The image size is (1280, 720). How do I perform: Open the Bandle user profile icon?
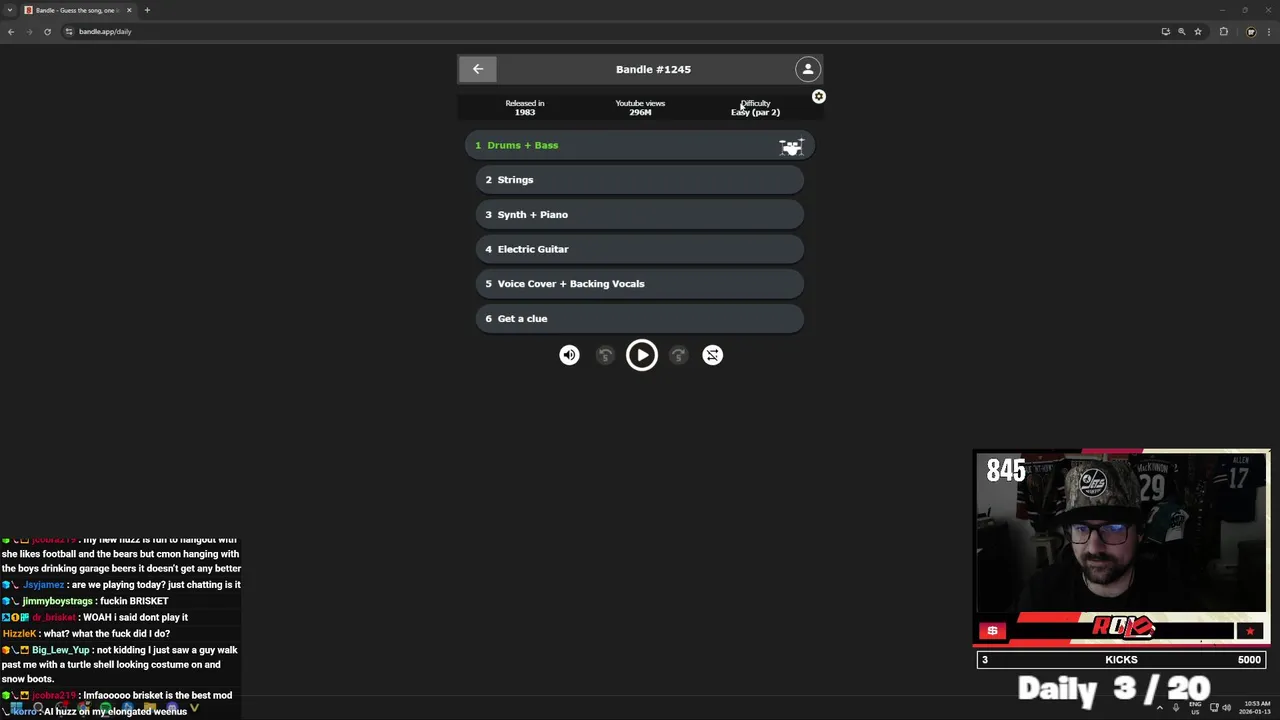click(808, 69)
